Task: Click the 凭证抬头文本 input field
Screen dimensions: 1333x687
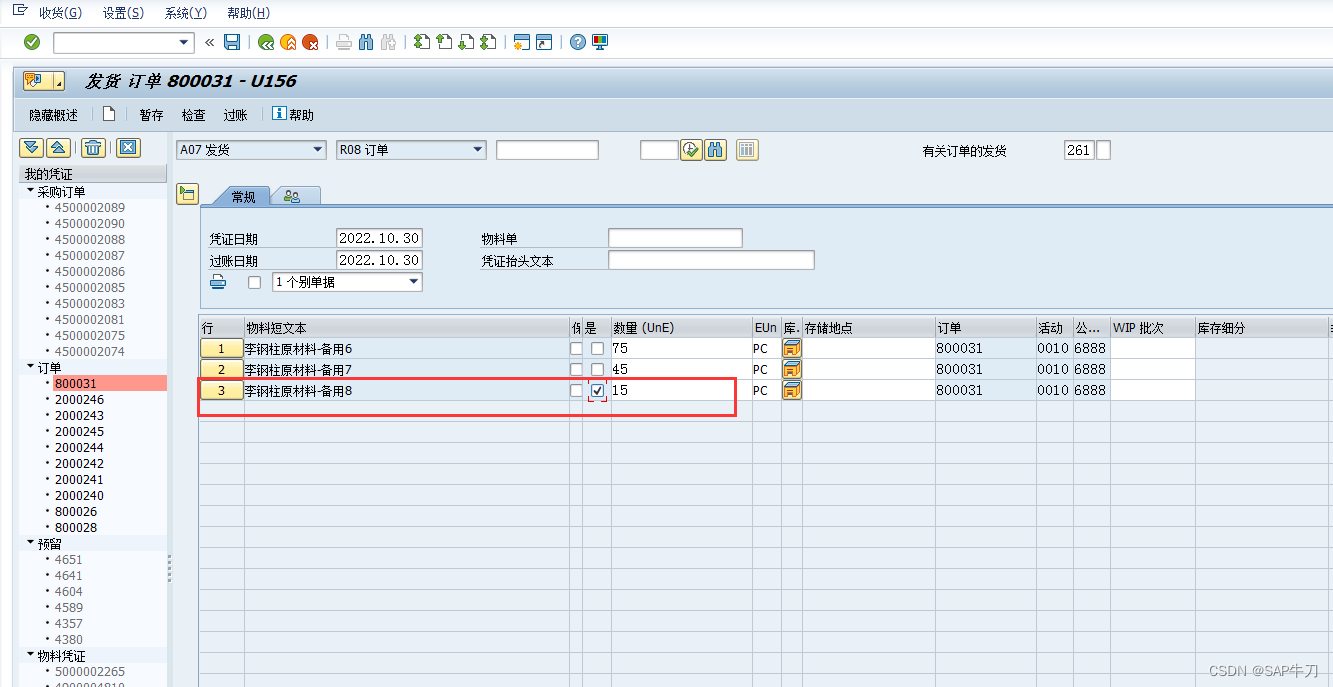Action: (x=711, y=260)
